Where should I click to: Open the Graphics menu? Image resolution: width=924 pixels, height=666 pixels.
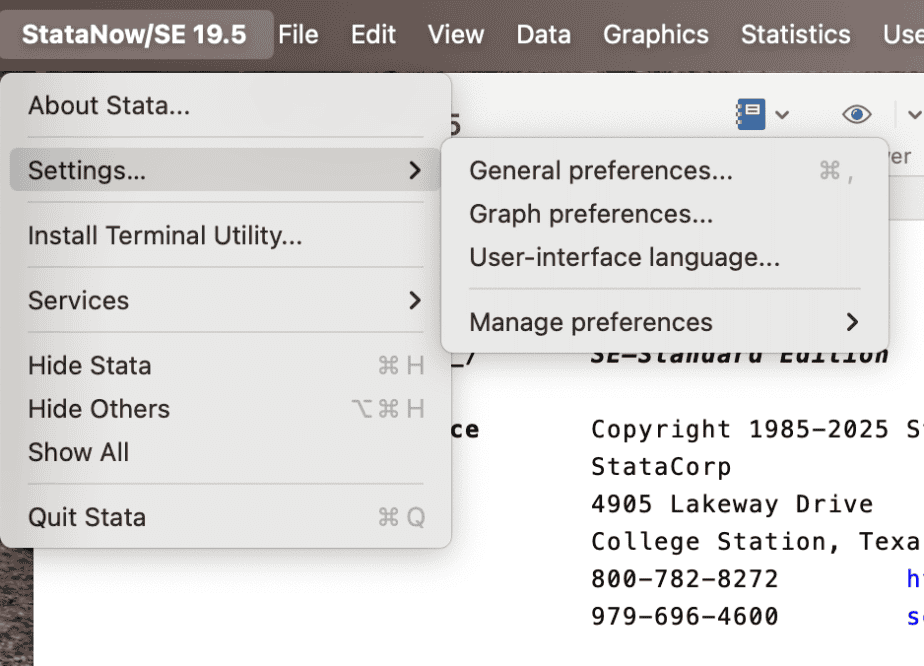point(655,34)
